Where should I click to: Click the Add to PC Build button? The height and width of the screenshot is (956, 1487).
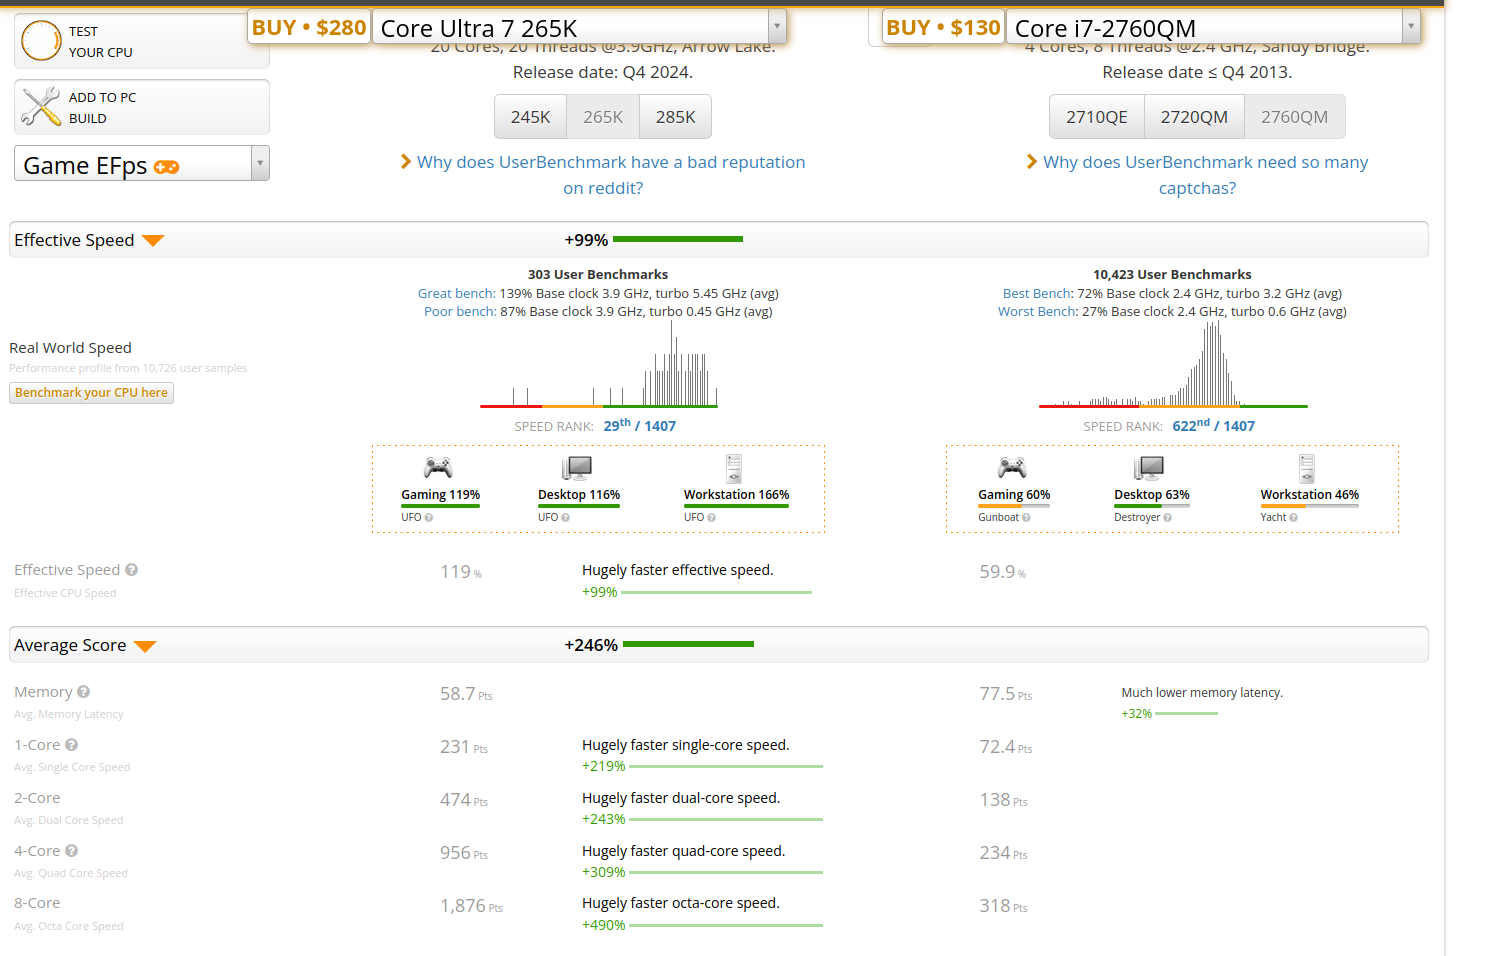tap(142, 107)
